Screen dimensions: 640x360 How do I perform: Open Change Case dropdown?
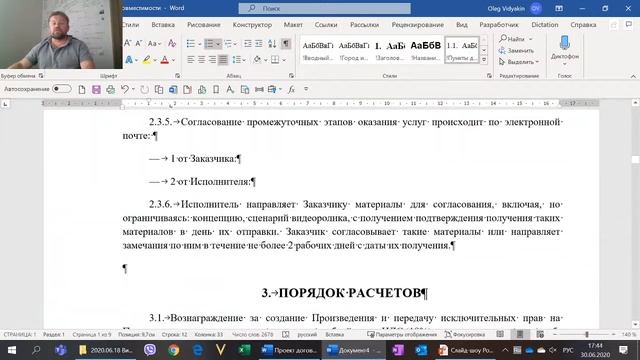pos(154,43)
